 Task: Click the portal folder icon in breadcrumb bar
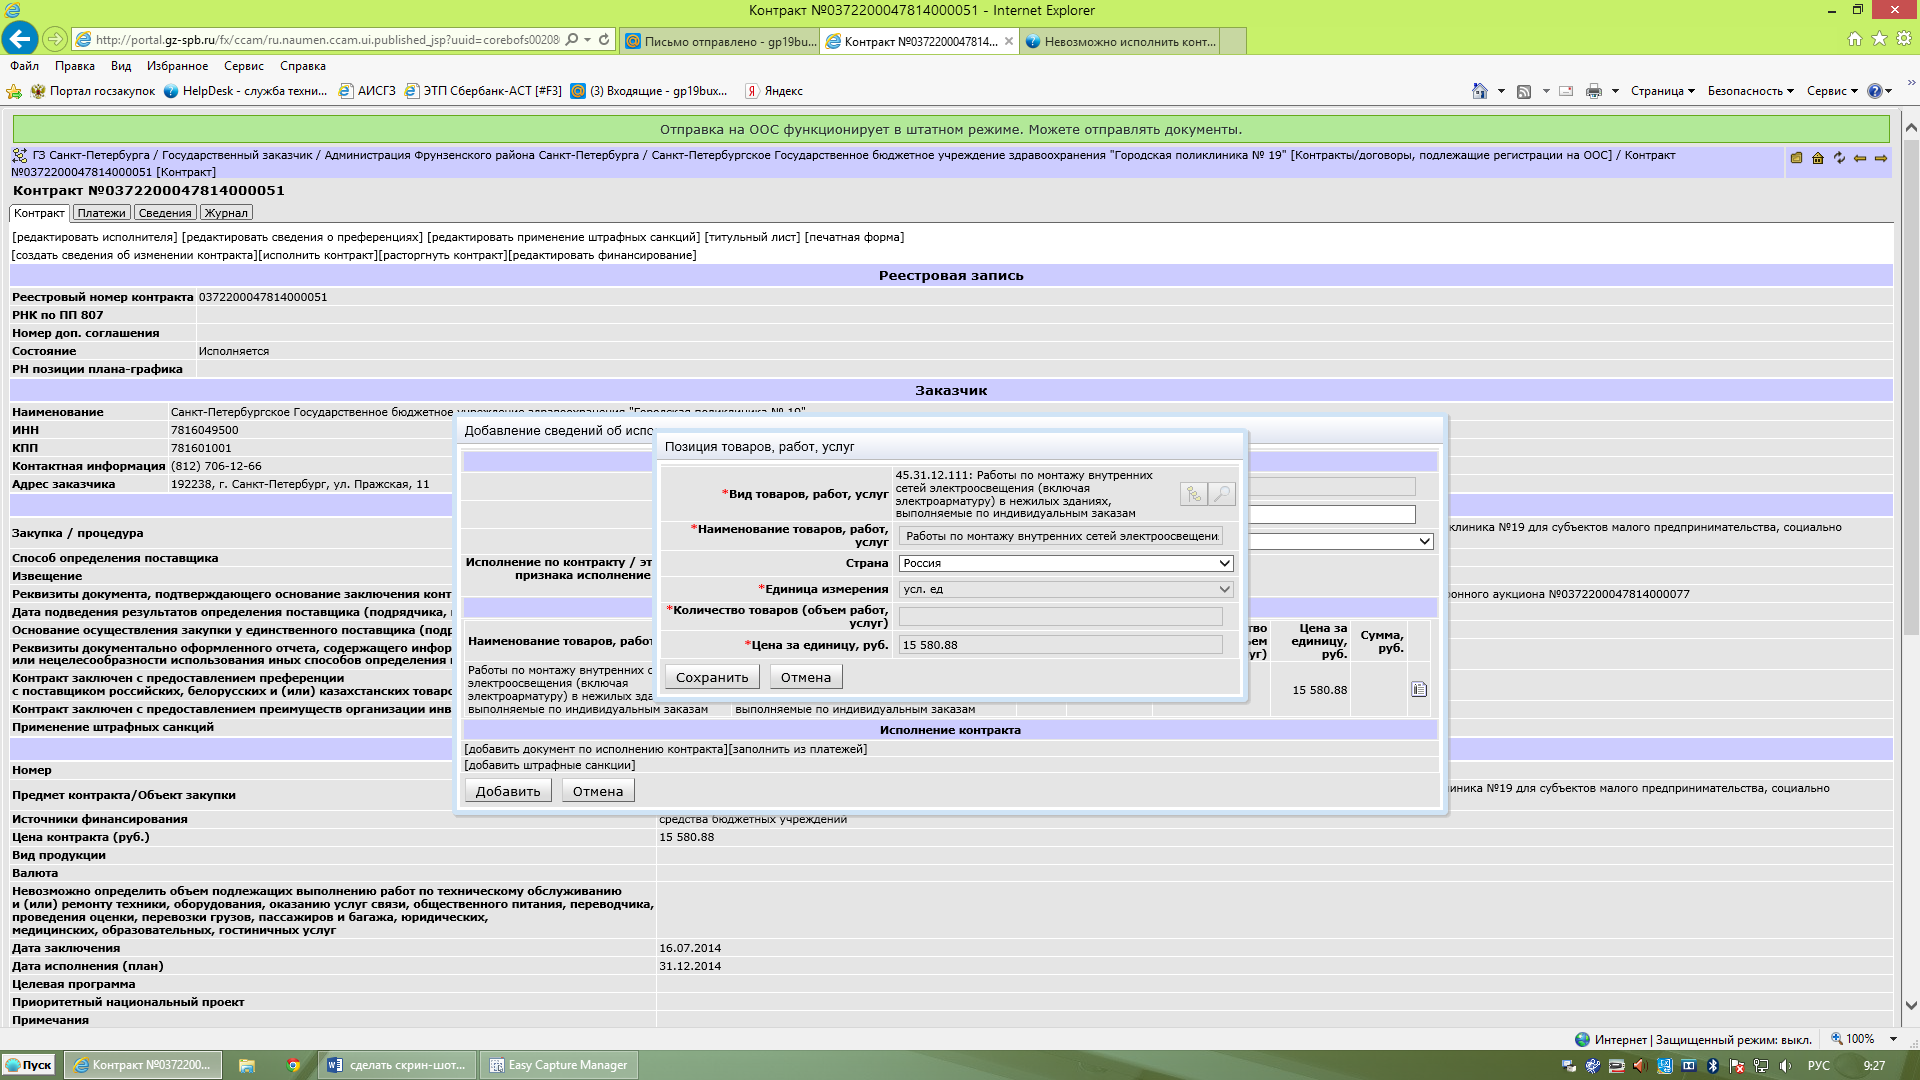click(x=1797, y=158)
